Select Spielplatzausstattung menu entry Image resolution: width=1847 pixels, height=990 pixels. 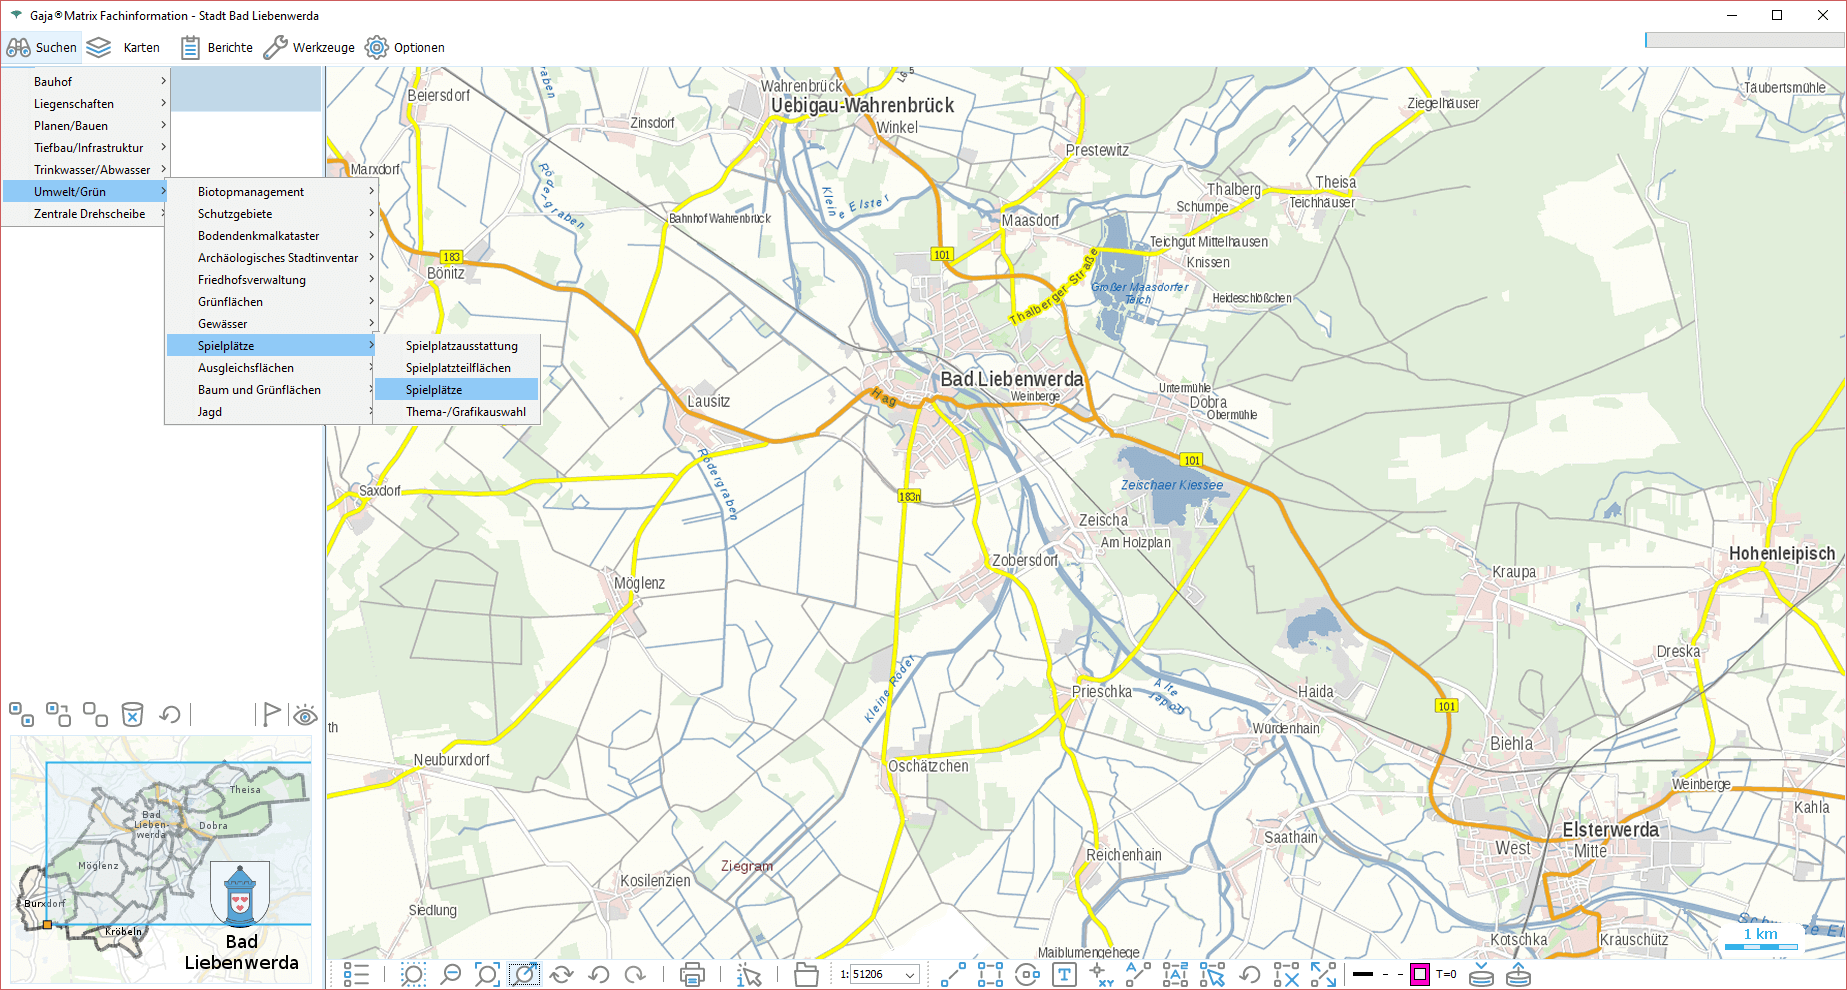(x=461, y=346)
